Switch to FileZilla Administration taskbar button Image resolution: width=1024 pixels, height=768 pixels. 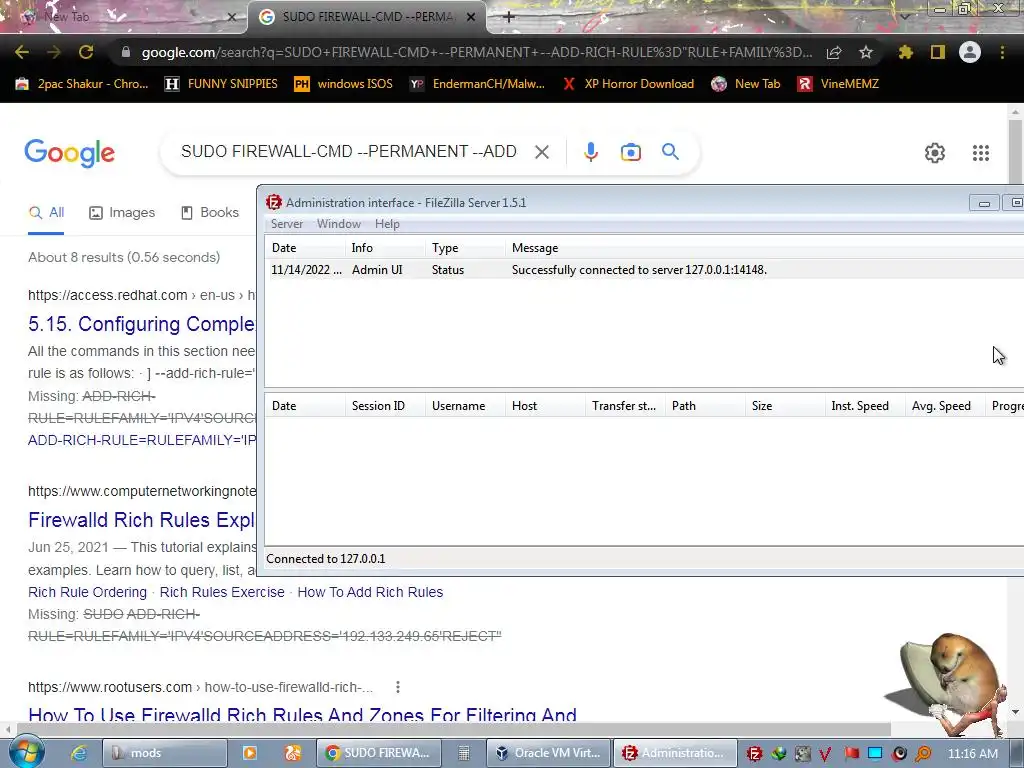click(676, 753)
